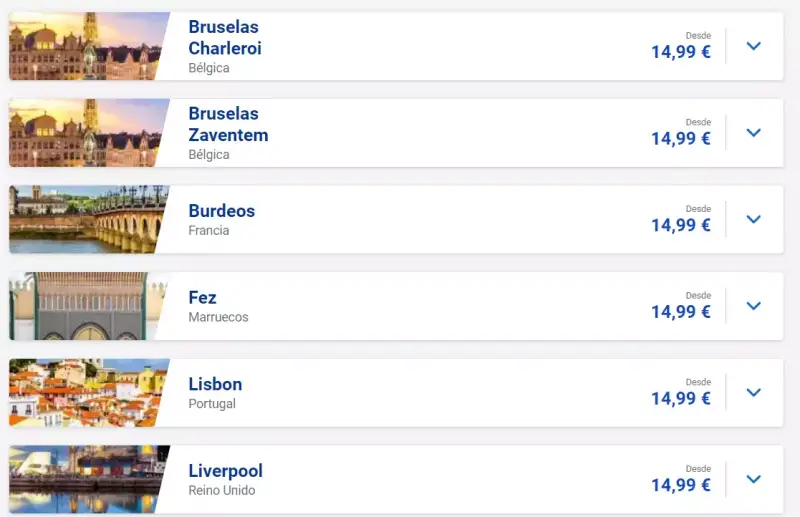Select the Bruselas Charleroi destination title
Screen dimensions: 800x517
[x=225, y=37]
